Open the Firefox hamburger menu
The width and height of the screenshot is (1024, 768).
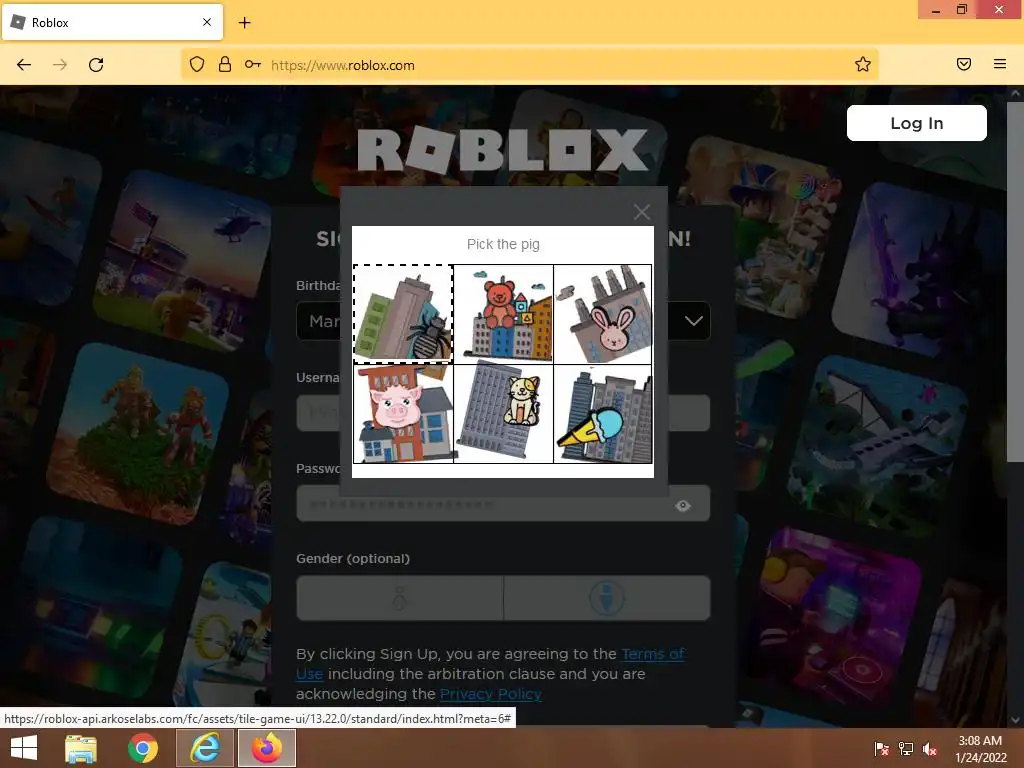point(1000,64)
